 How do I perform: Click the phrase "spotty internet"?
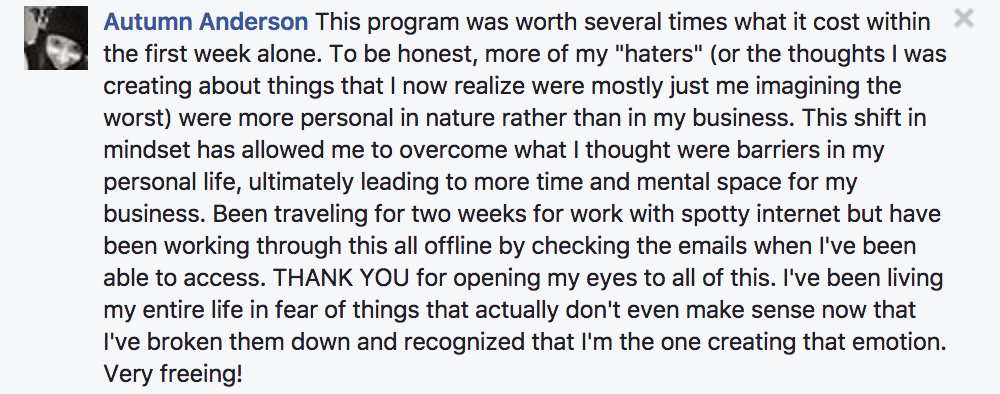(x=761, y=214)
